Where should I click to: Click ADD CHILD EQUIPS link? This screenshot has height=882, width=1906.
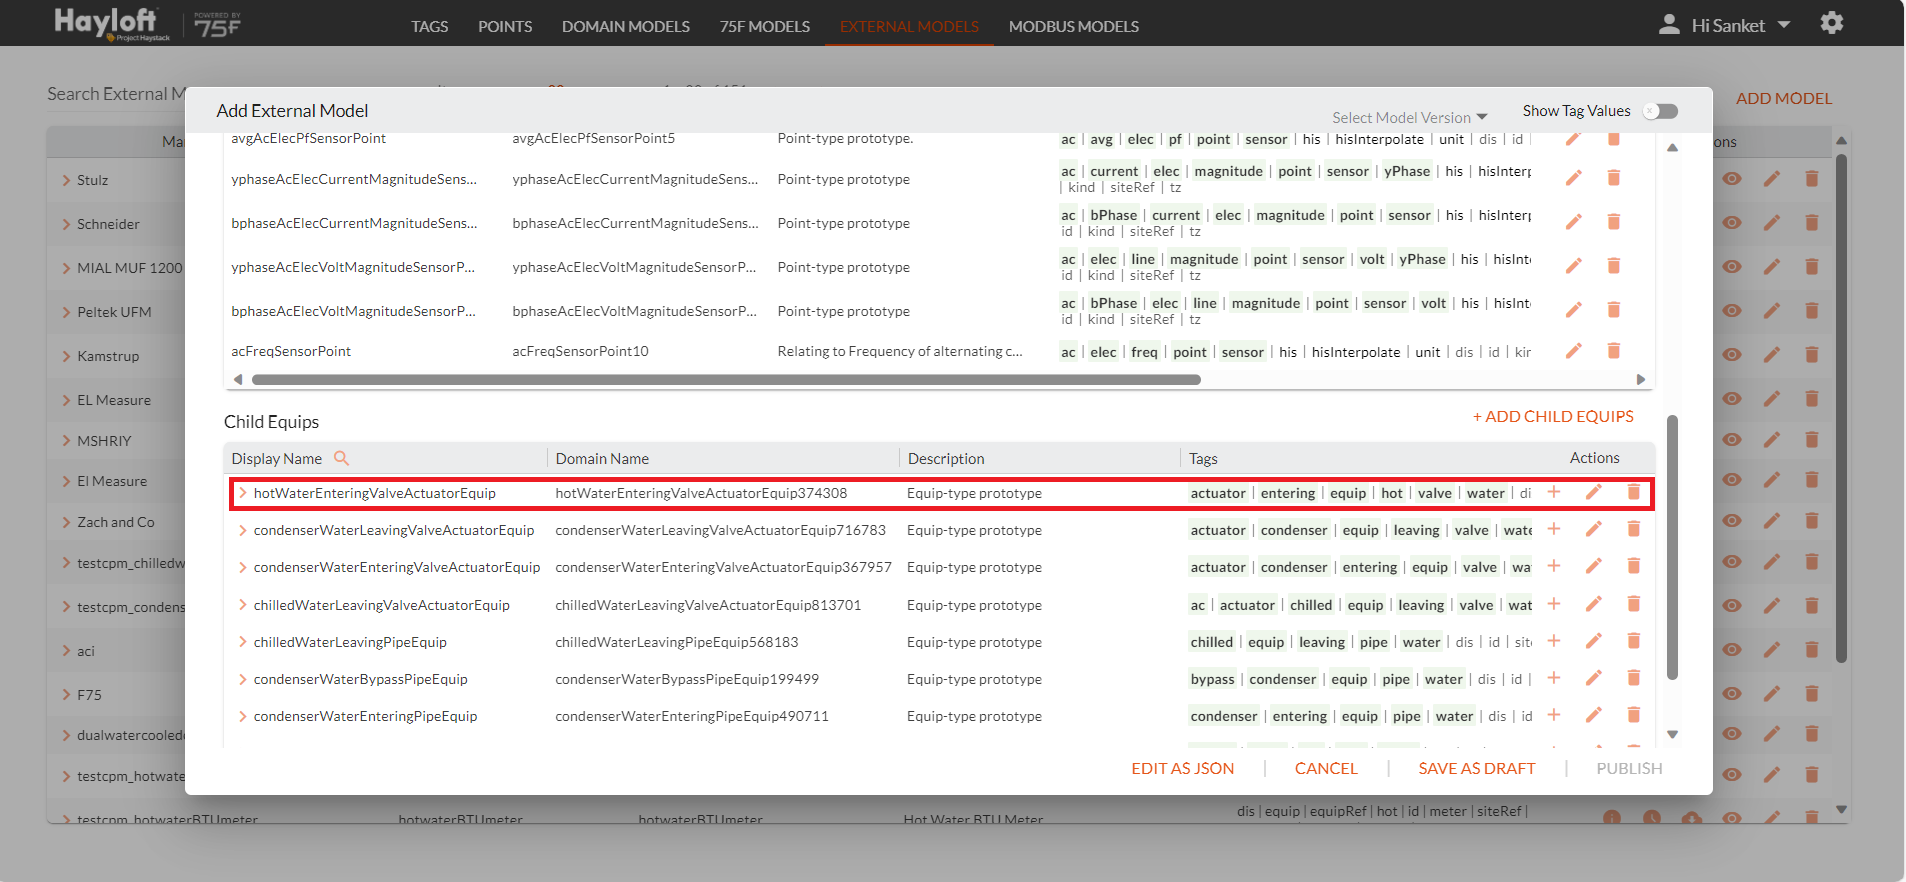tap(1553, 416)
